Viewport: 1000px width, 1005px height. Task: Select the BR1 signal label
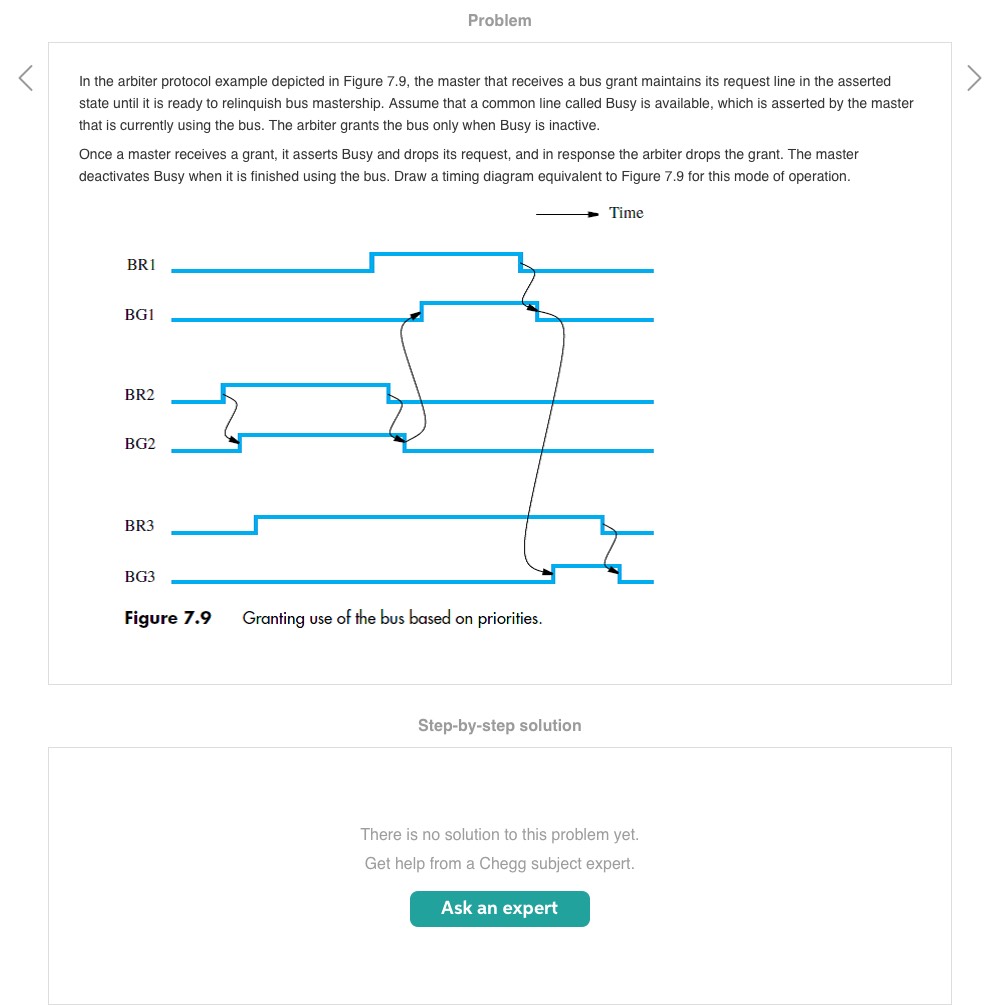[141, 265]
